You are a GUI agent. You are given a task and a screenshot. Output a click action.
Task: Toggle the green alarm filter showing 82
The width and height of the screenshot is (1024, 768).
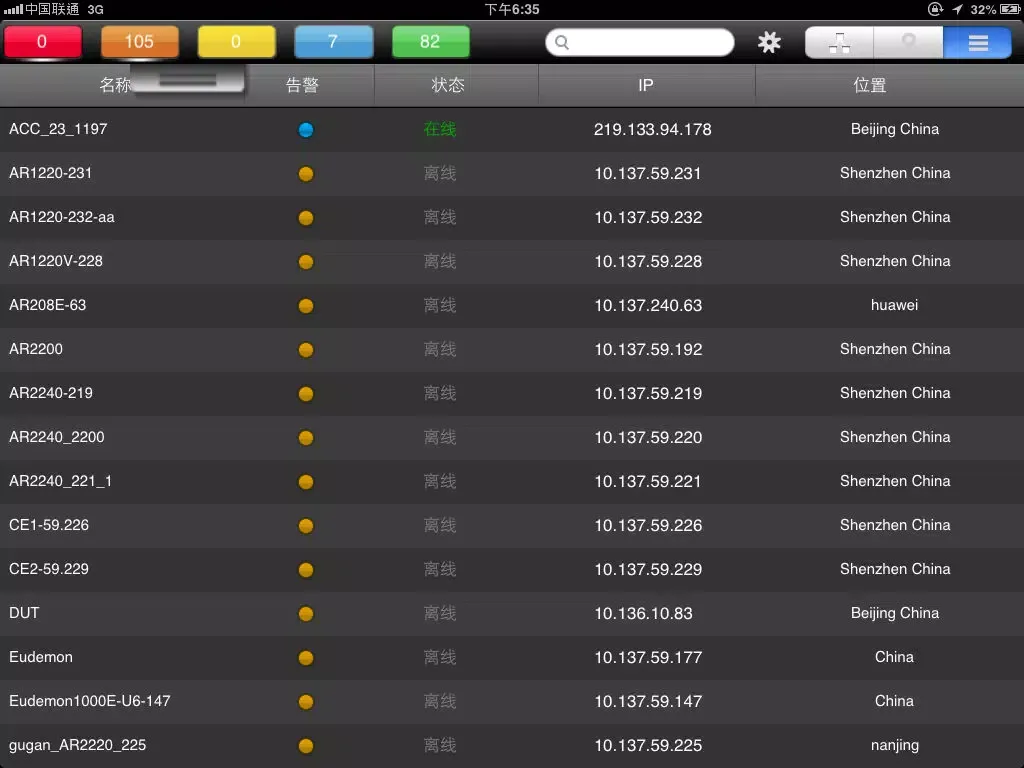tap(430, 42)
